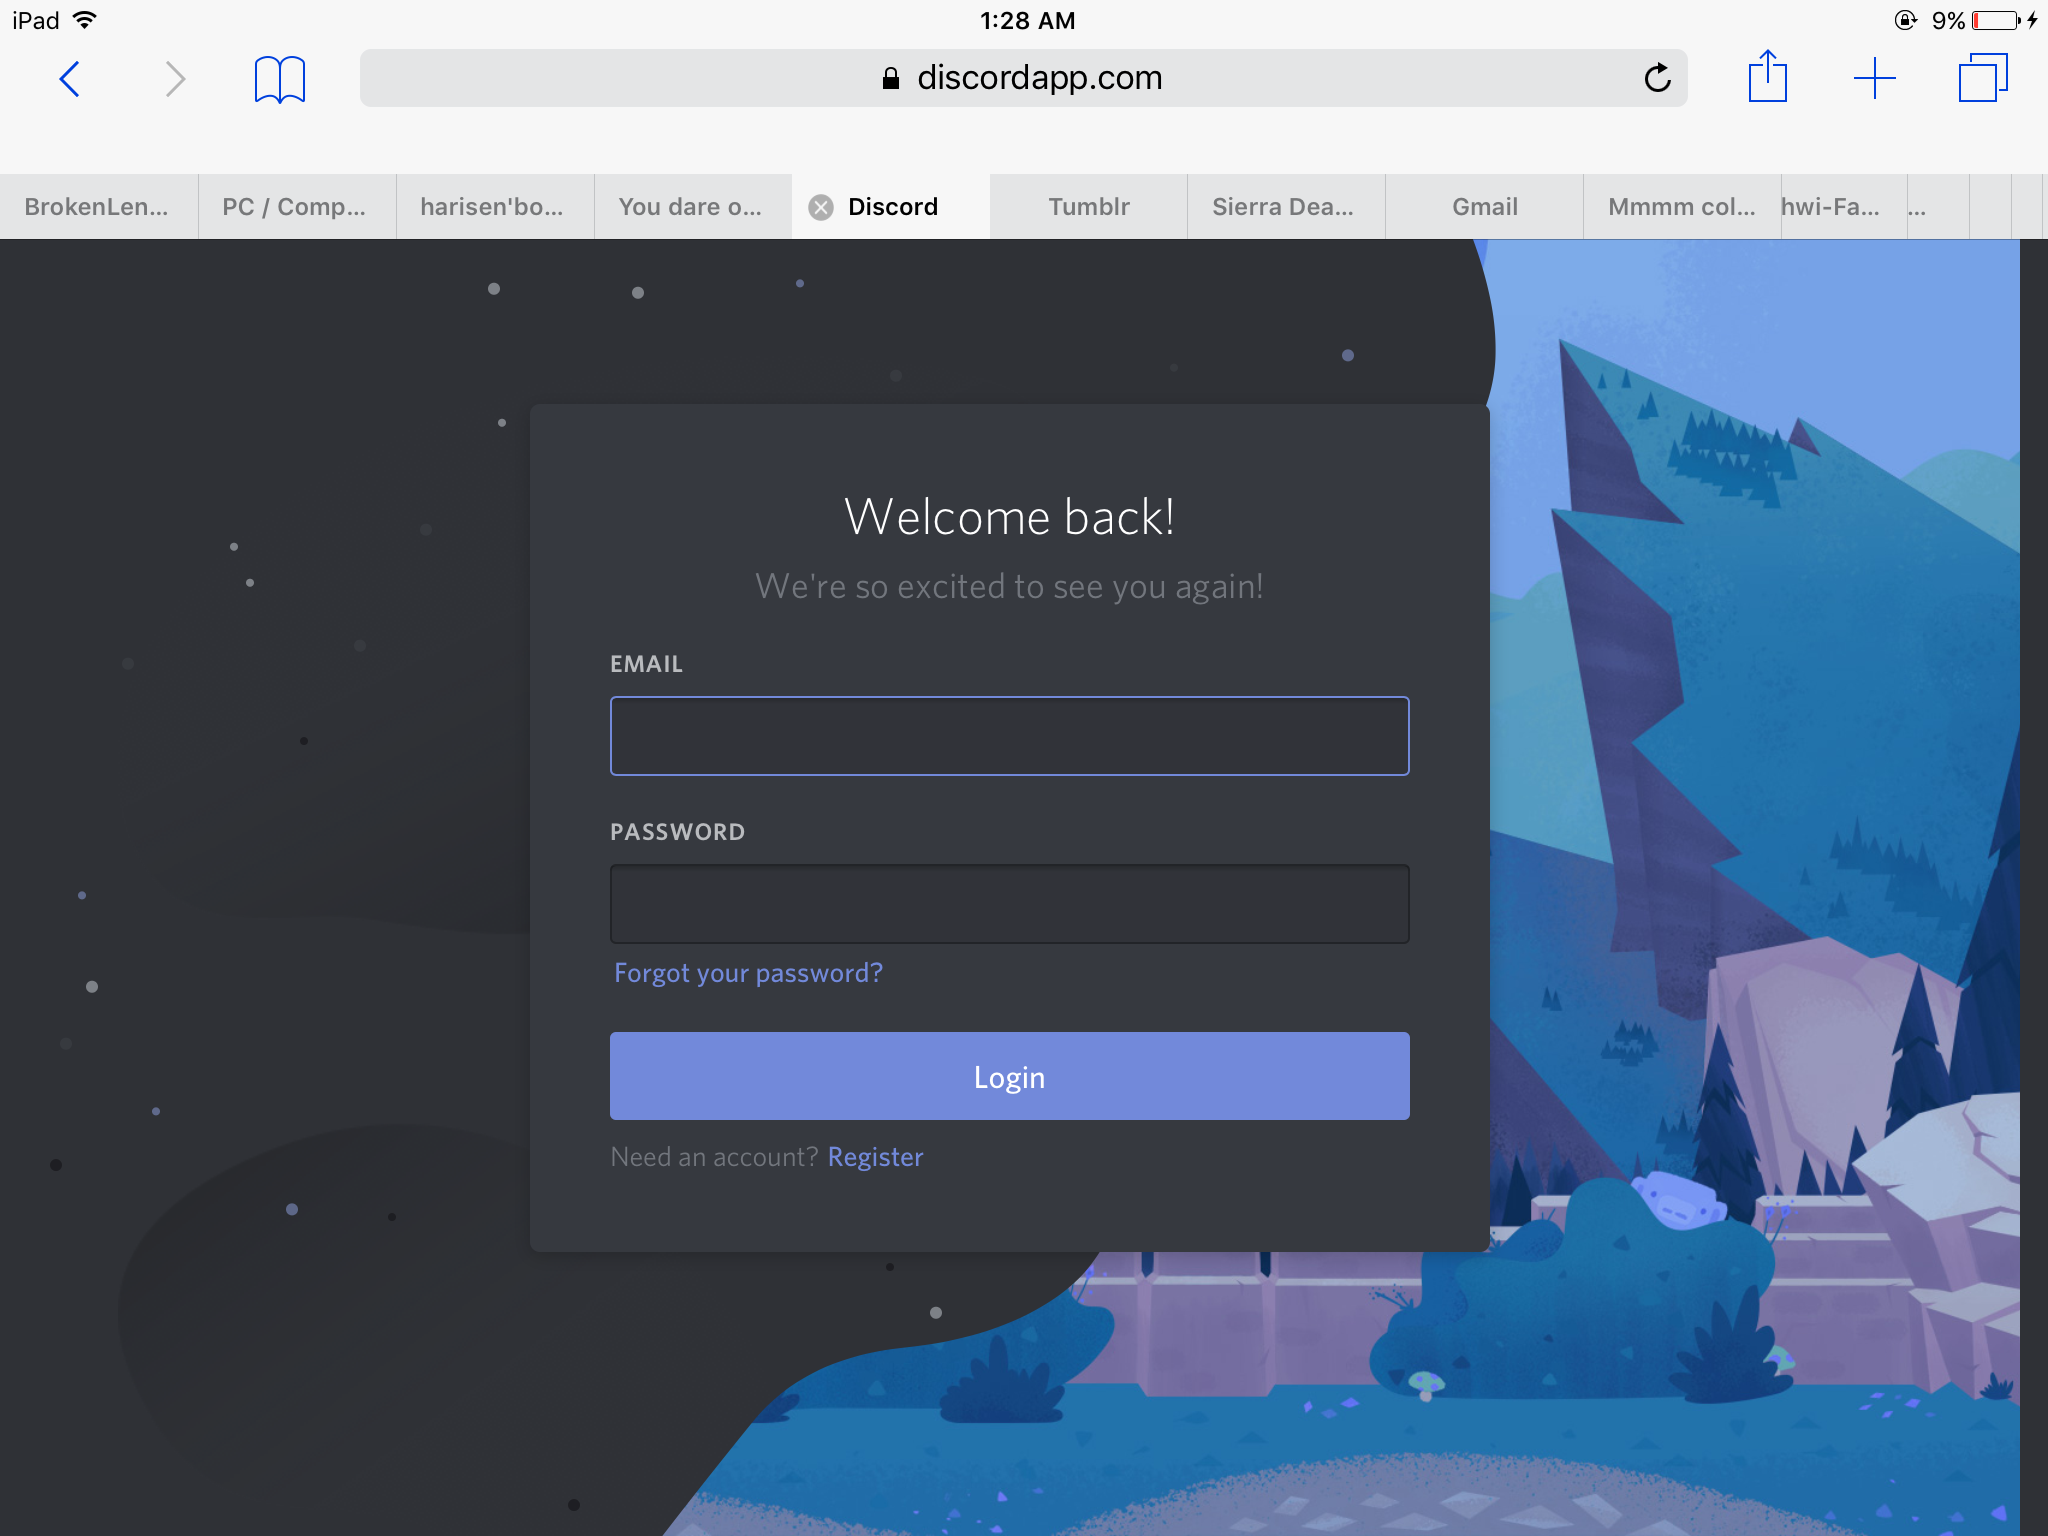This screenshot has height=1536, width=2048.
Task: Tap the Safari back arrow
Action: (70, 79)
